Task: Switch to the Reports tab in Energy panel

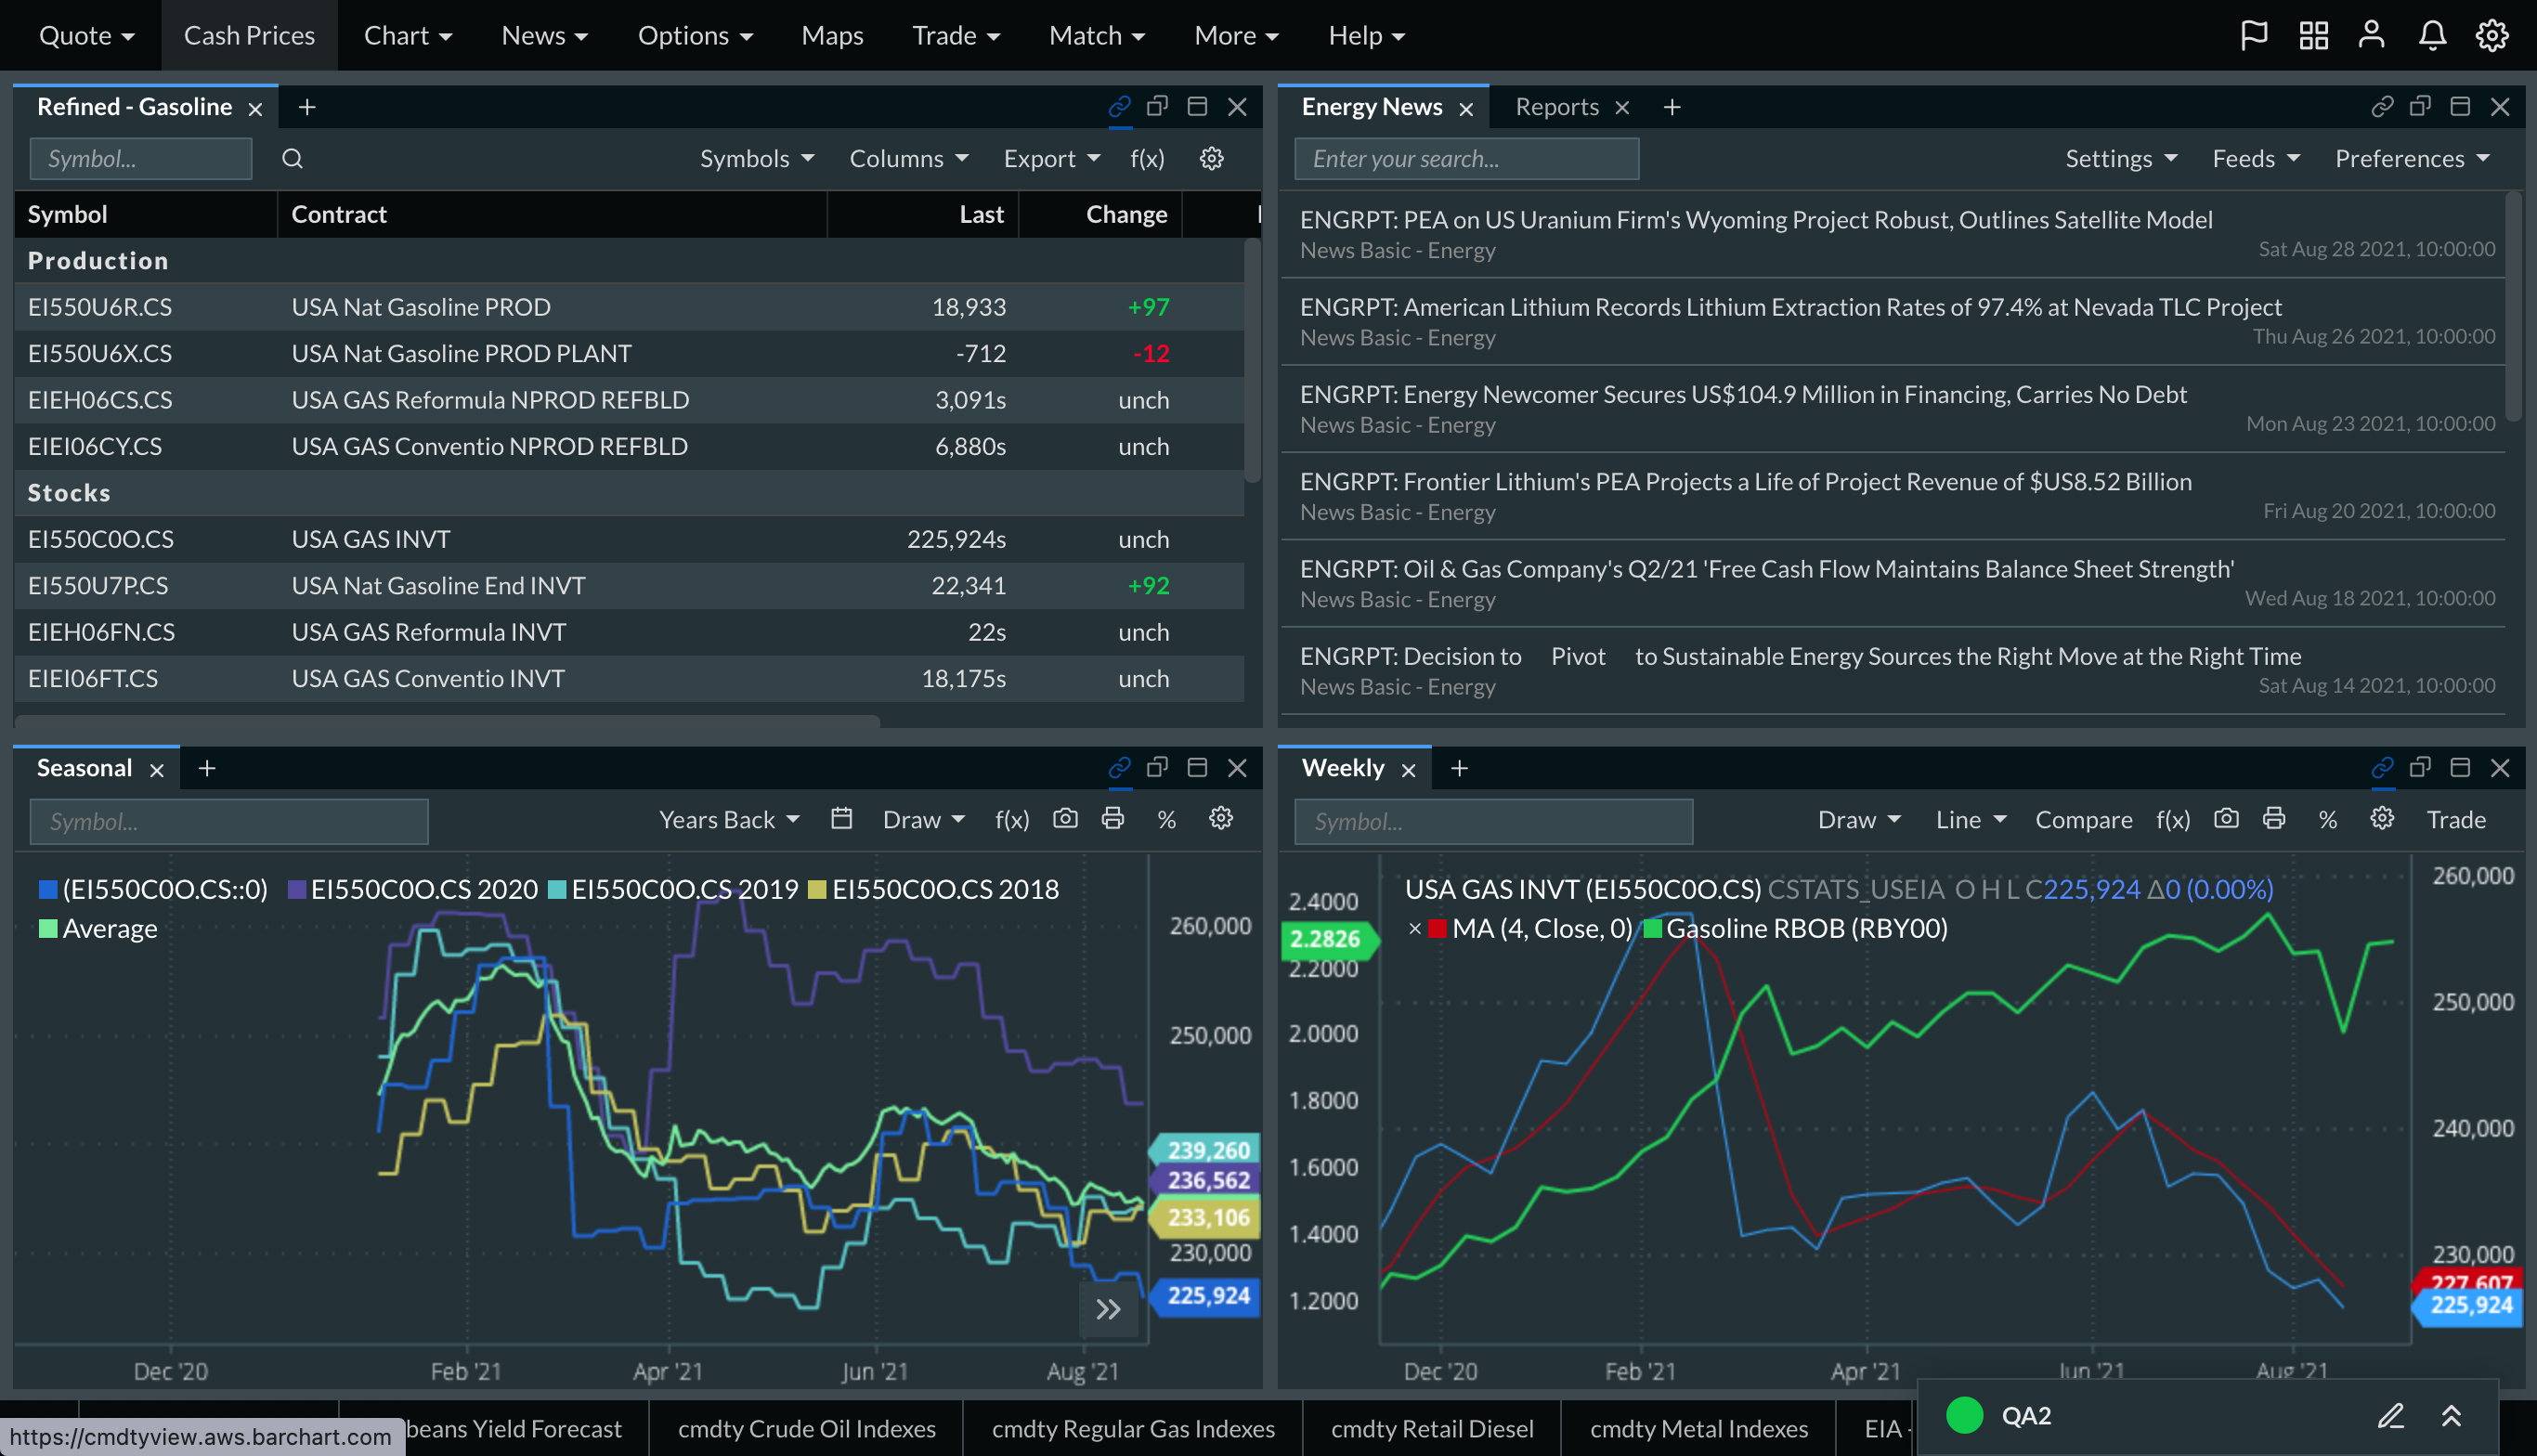Action: click(1556, 106)
